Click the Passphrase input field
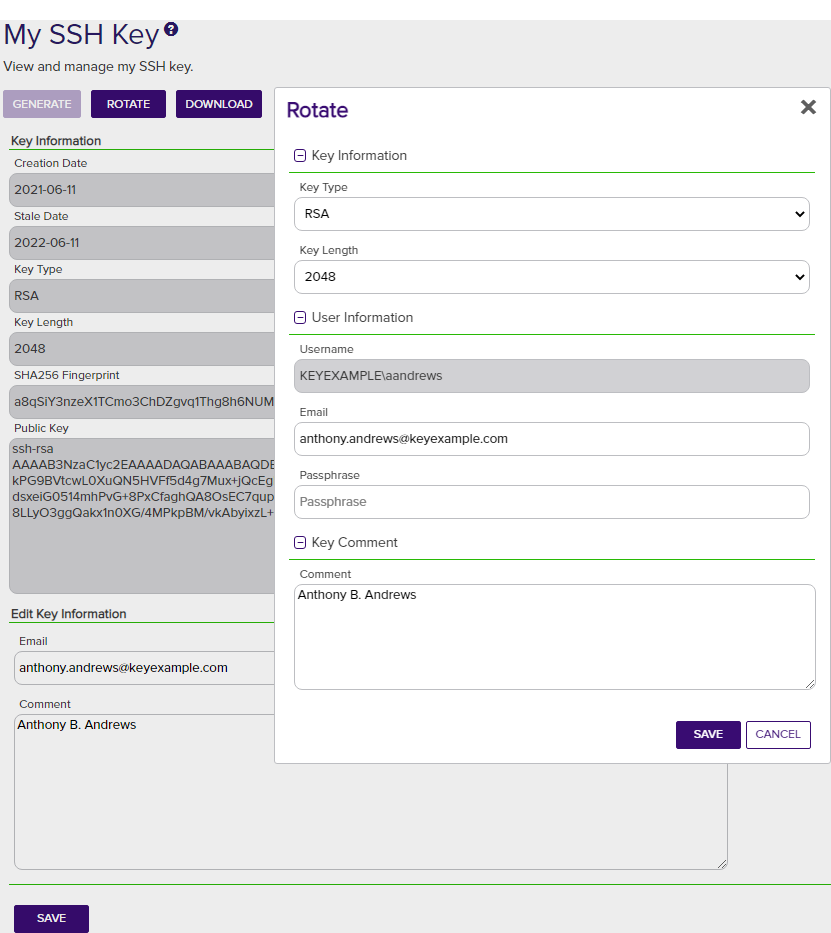This screenshot has height=933, width=831. (x=551, y=502)
